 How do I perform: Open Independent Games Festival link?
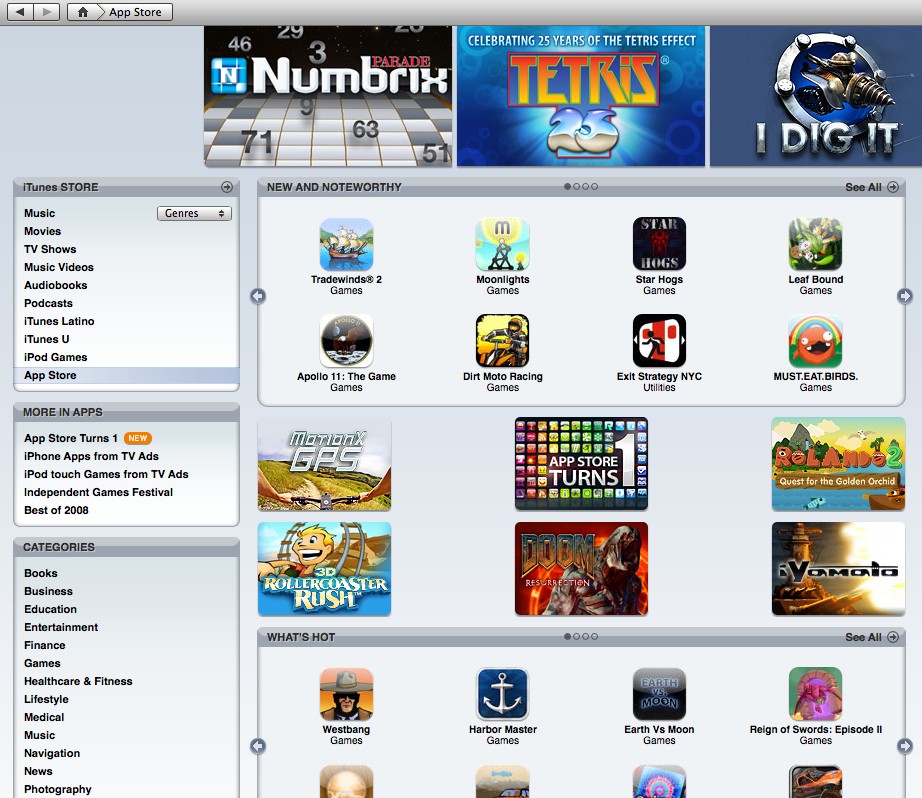point(98,492)
